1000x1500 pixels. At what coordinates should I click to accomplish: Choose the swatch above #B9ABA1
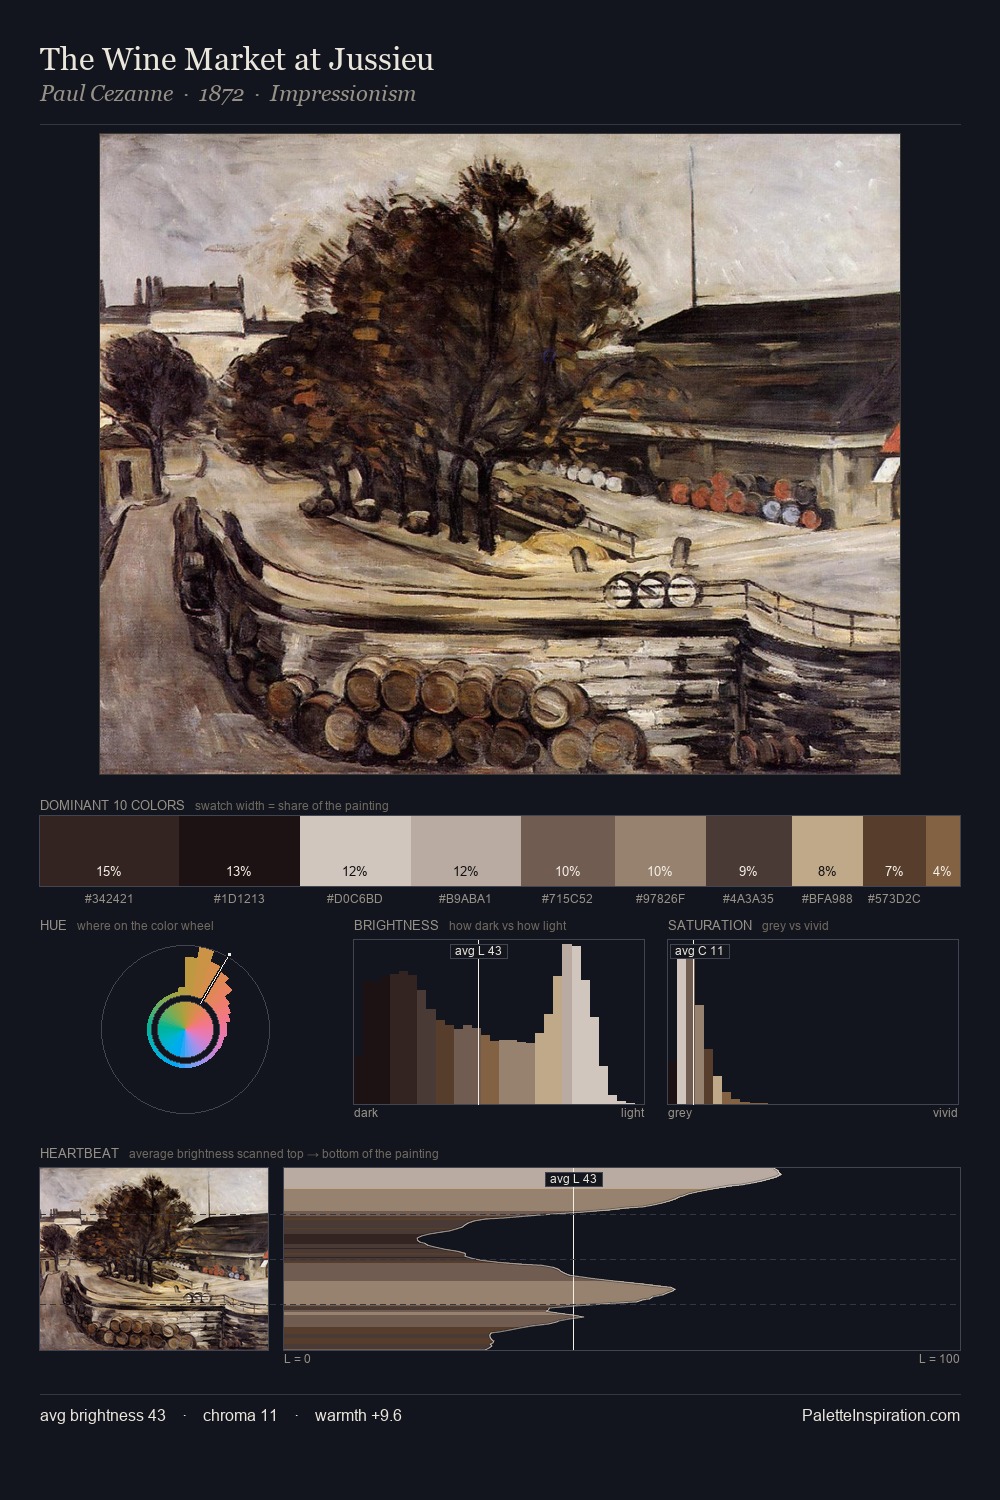point(466,851)
